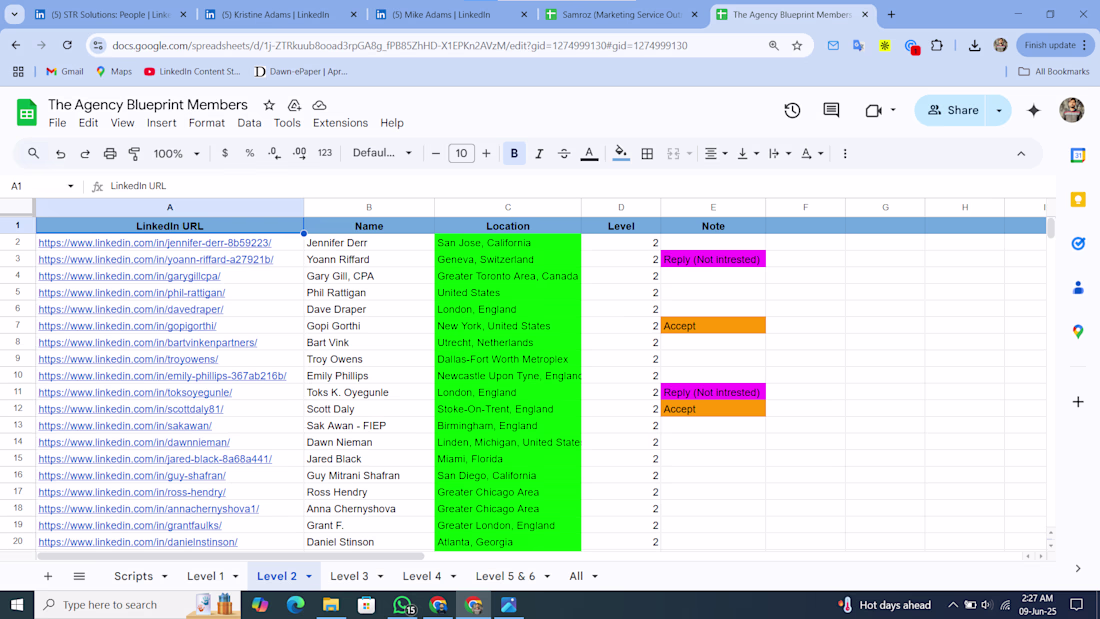Open the Name box dropdown arrow

tap(70, 186)
